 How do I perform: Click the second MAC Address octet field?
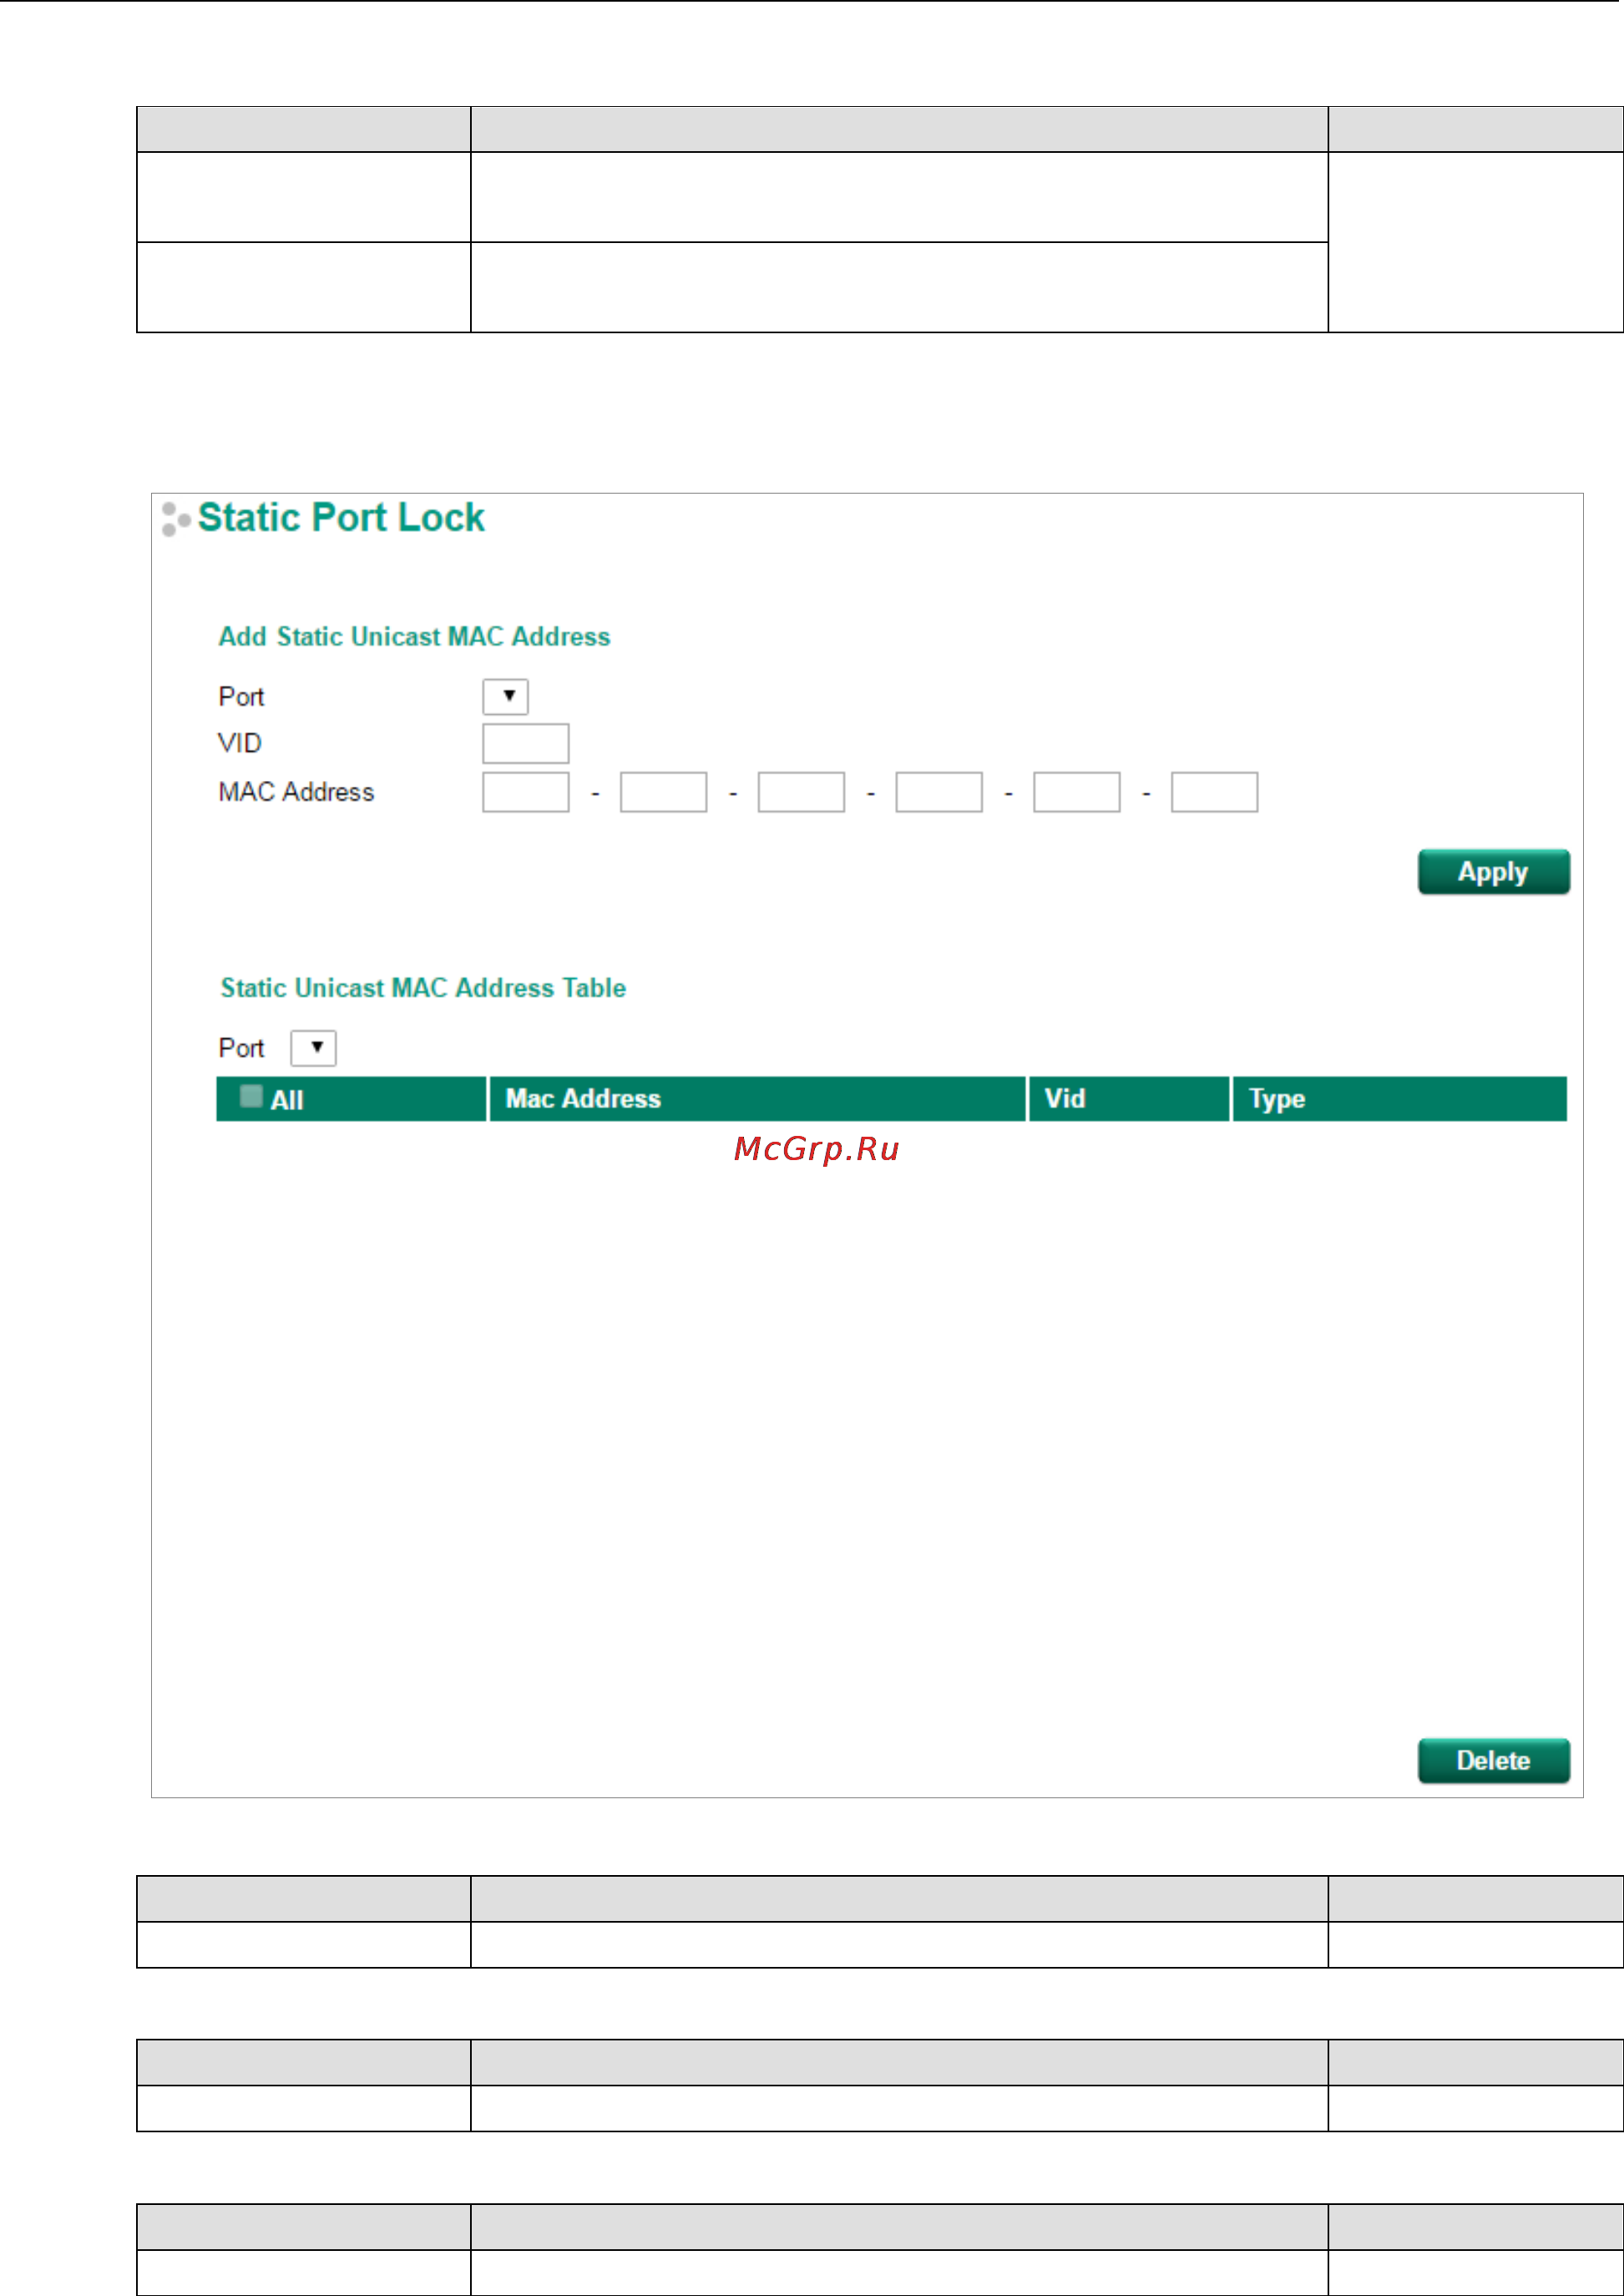point(664,792)
